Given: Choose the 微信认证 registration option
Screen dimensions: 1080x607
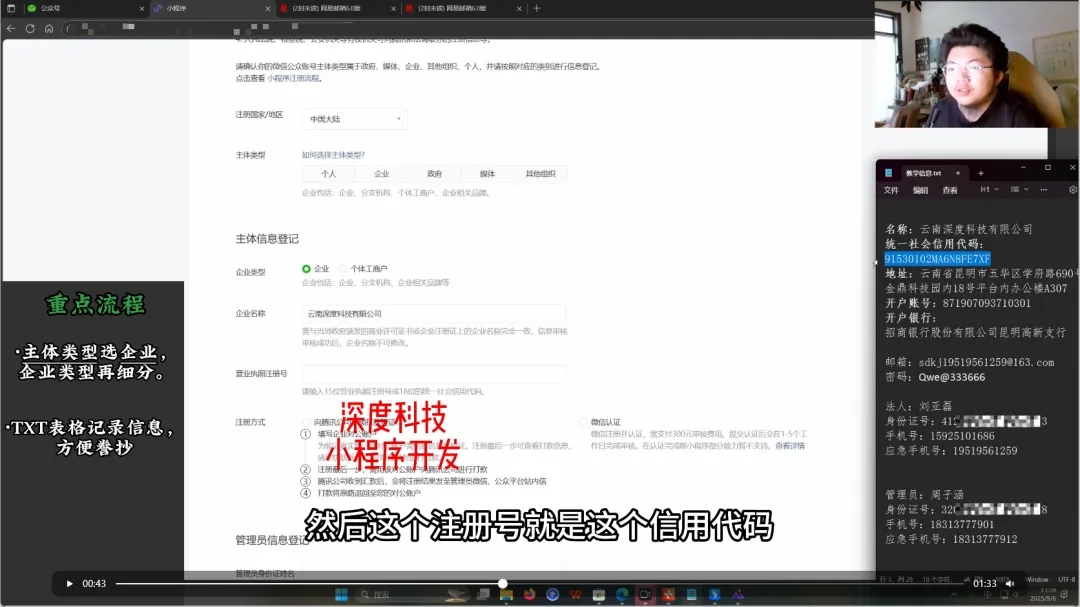Looking at the screenshot, I should (x=583, y=422).
